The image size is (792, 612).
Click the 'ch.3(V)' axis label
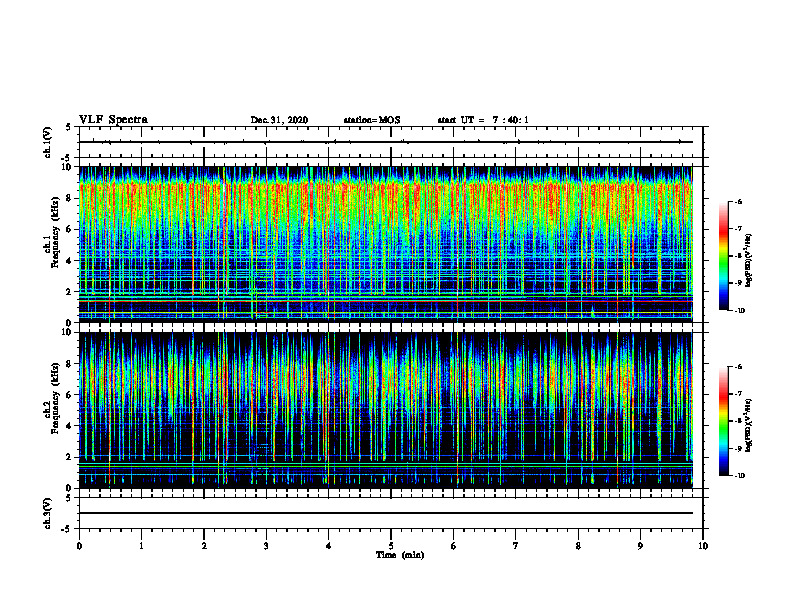tap(48, 513)
